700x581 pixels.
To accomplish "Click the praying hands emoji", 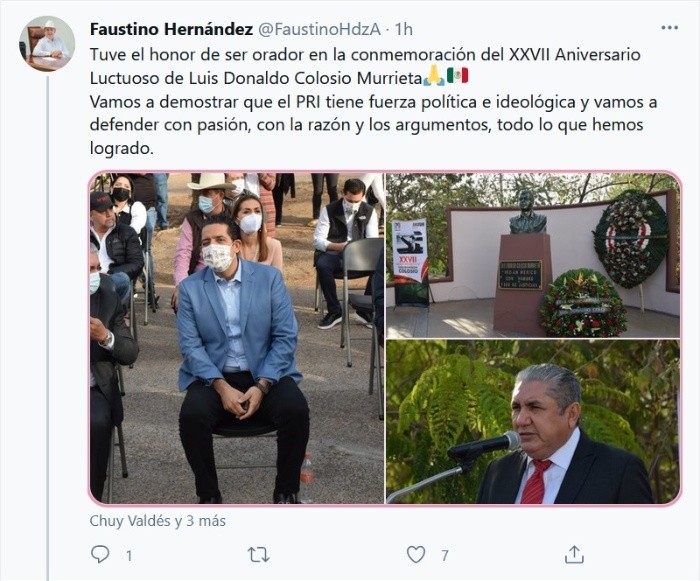I will pos(433,76).
